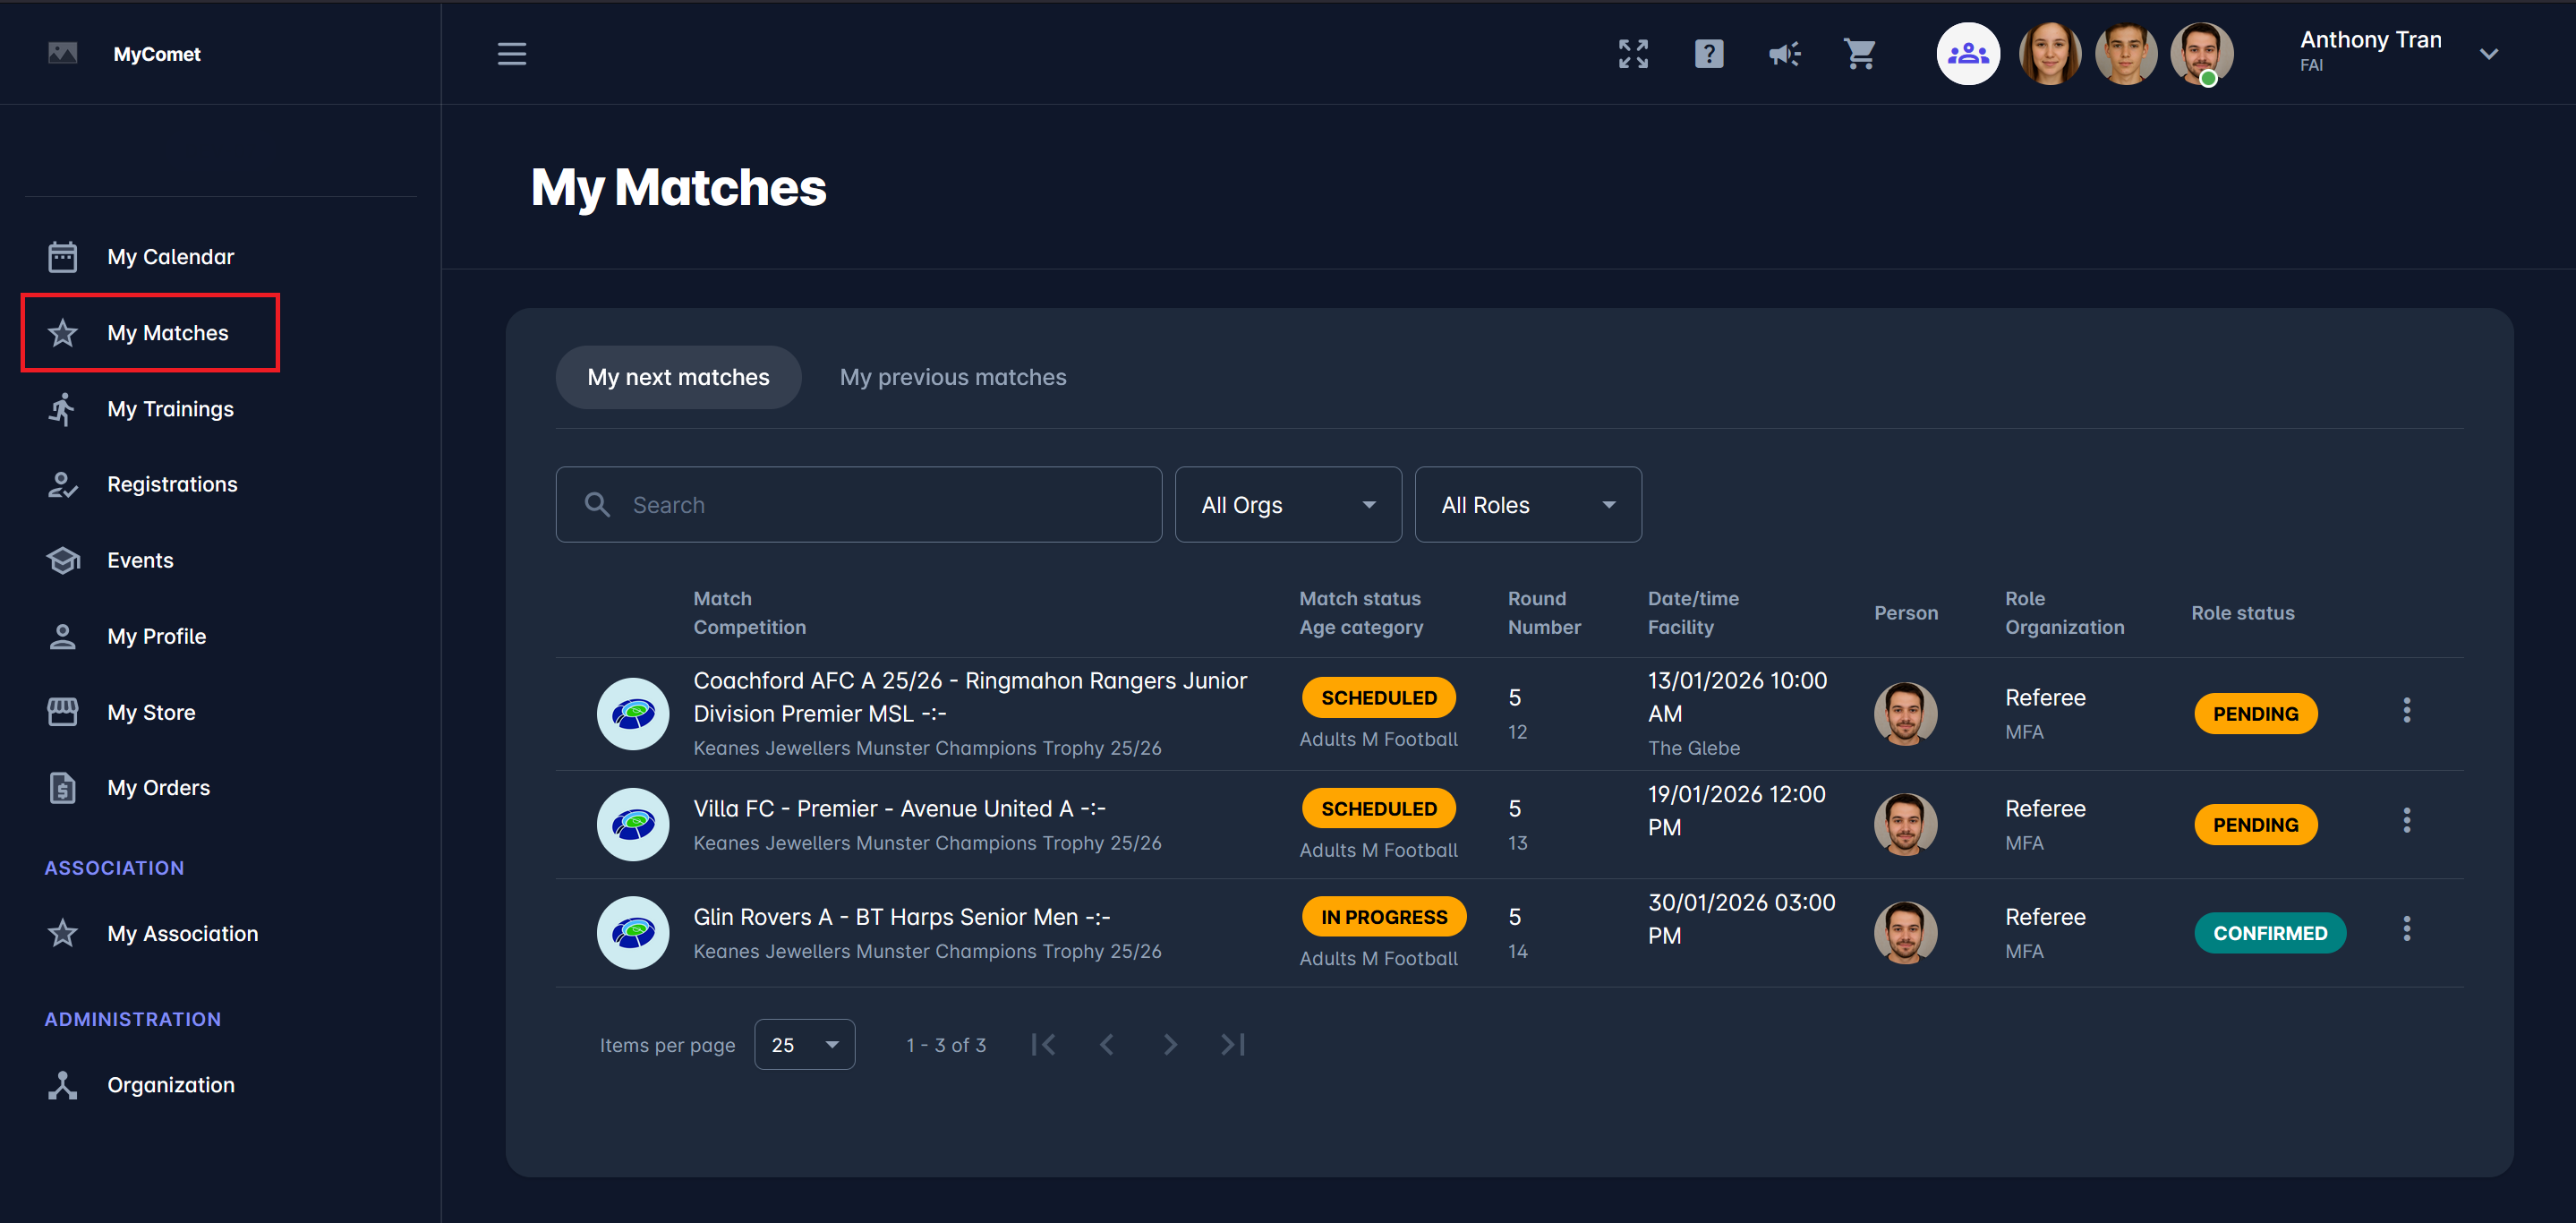Image resolution: width=2576 pixels, height=1223 pixels.
Task: Open options menu for Glin Rovers match
Action: (2406, 929)
